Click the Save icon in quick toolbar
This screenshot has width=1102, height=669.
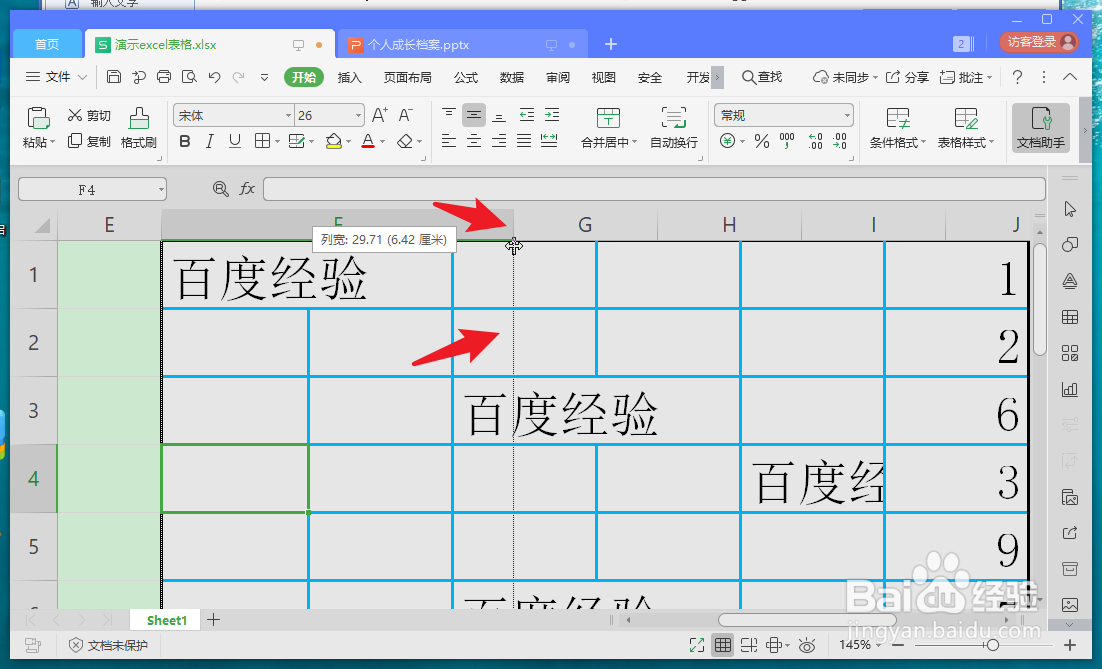click(x=114, y=77)
